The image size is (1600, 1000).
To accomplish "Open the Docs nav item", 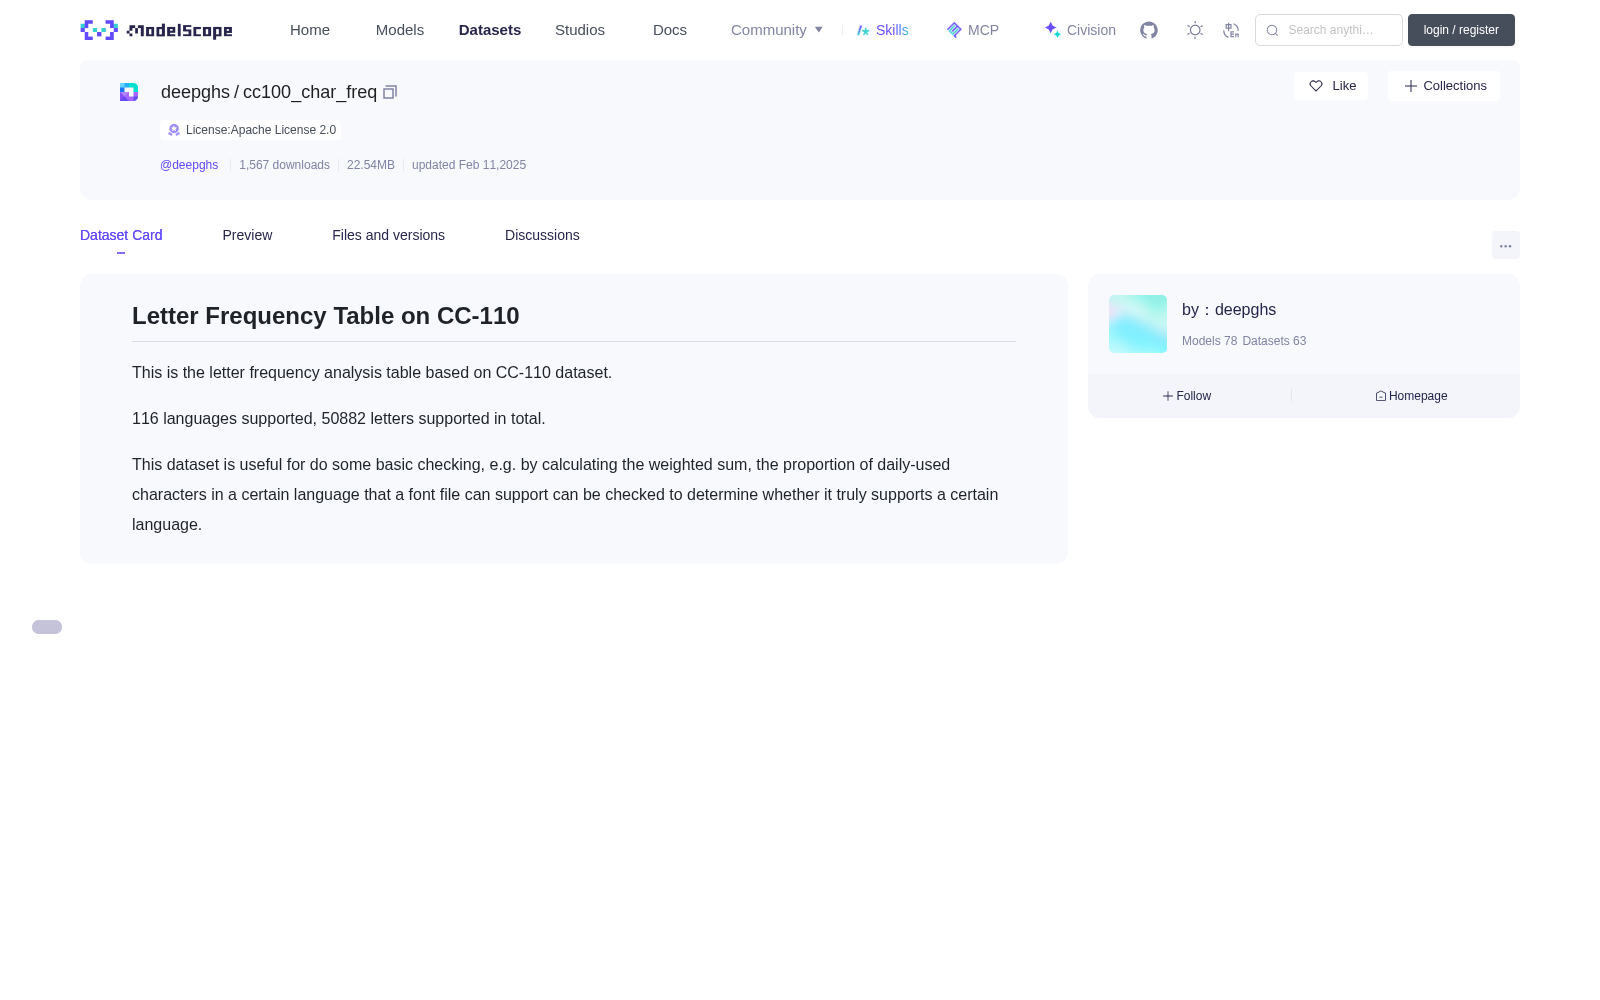I will coord(670,30).
